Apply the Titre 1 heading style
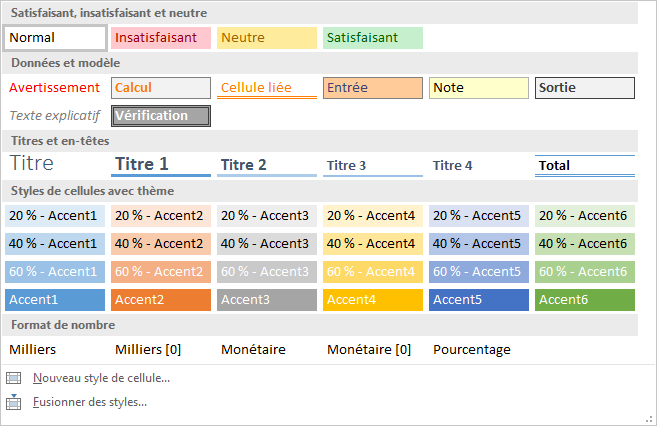The width and height of the screenshot is (657, 426). tap(161, 165)
